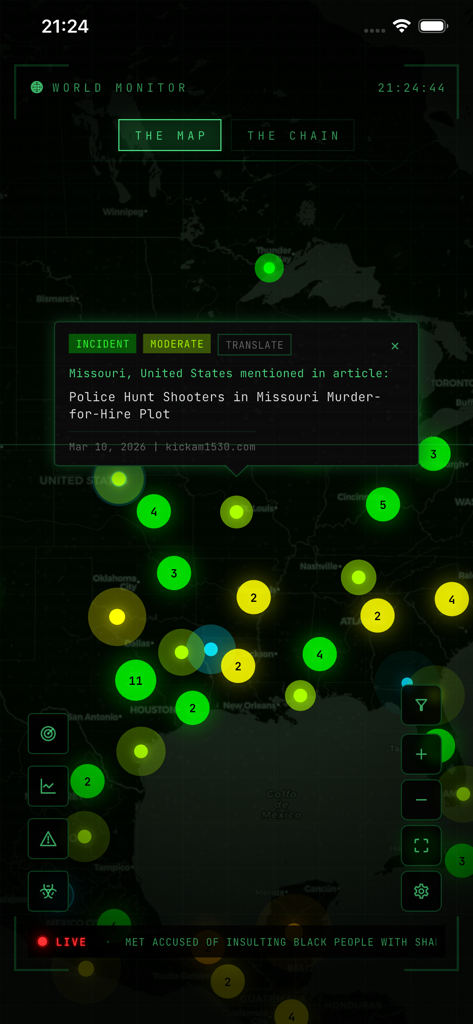473x1024 pixels.
Task: Tap the Missouri, United States mention line
Action: [x=229, y=374]
